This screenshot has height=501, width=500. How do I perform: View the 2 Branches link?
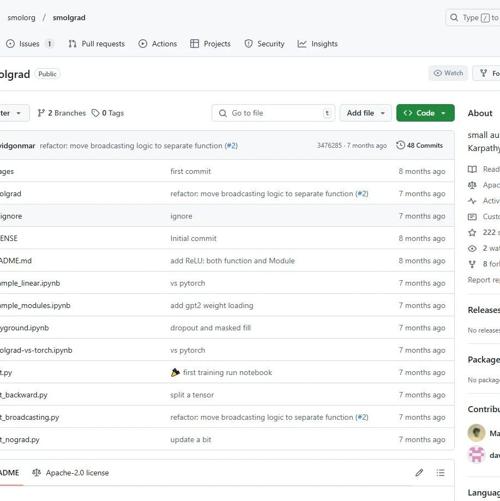(61, 113)
